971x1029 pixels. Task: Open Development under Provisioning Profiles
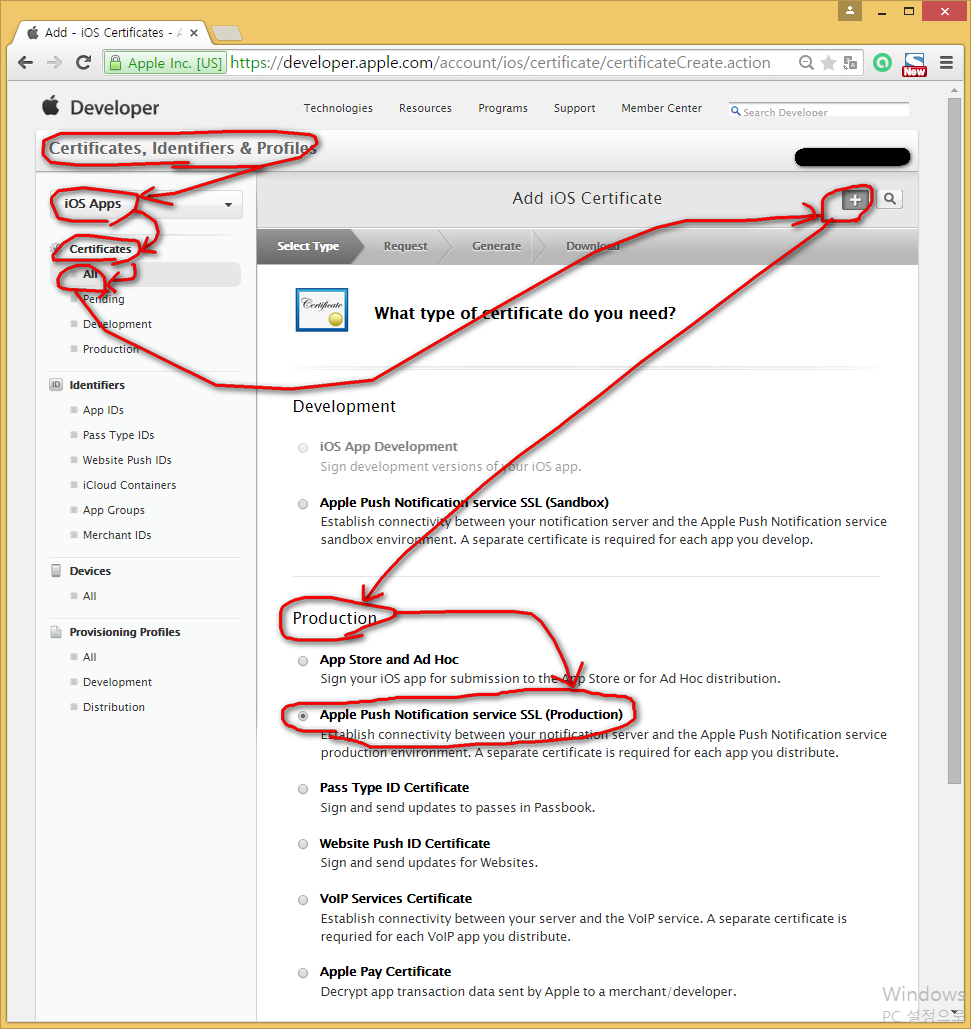(x=117, y=682)
